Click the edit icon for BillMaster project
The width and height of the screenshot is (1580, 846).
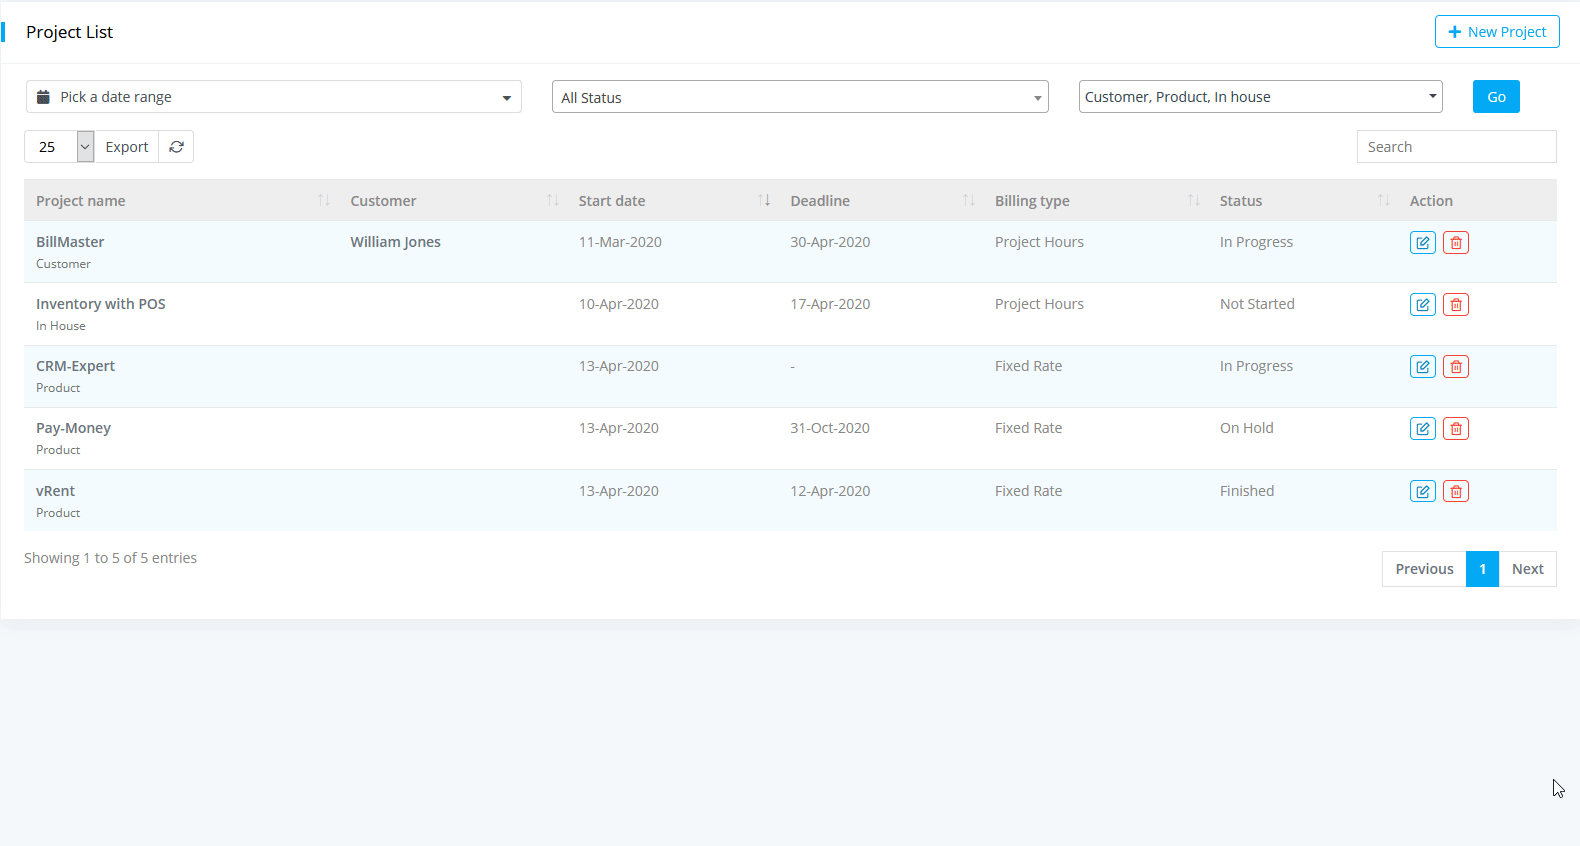click(x=1422, y=243)
